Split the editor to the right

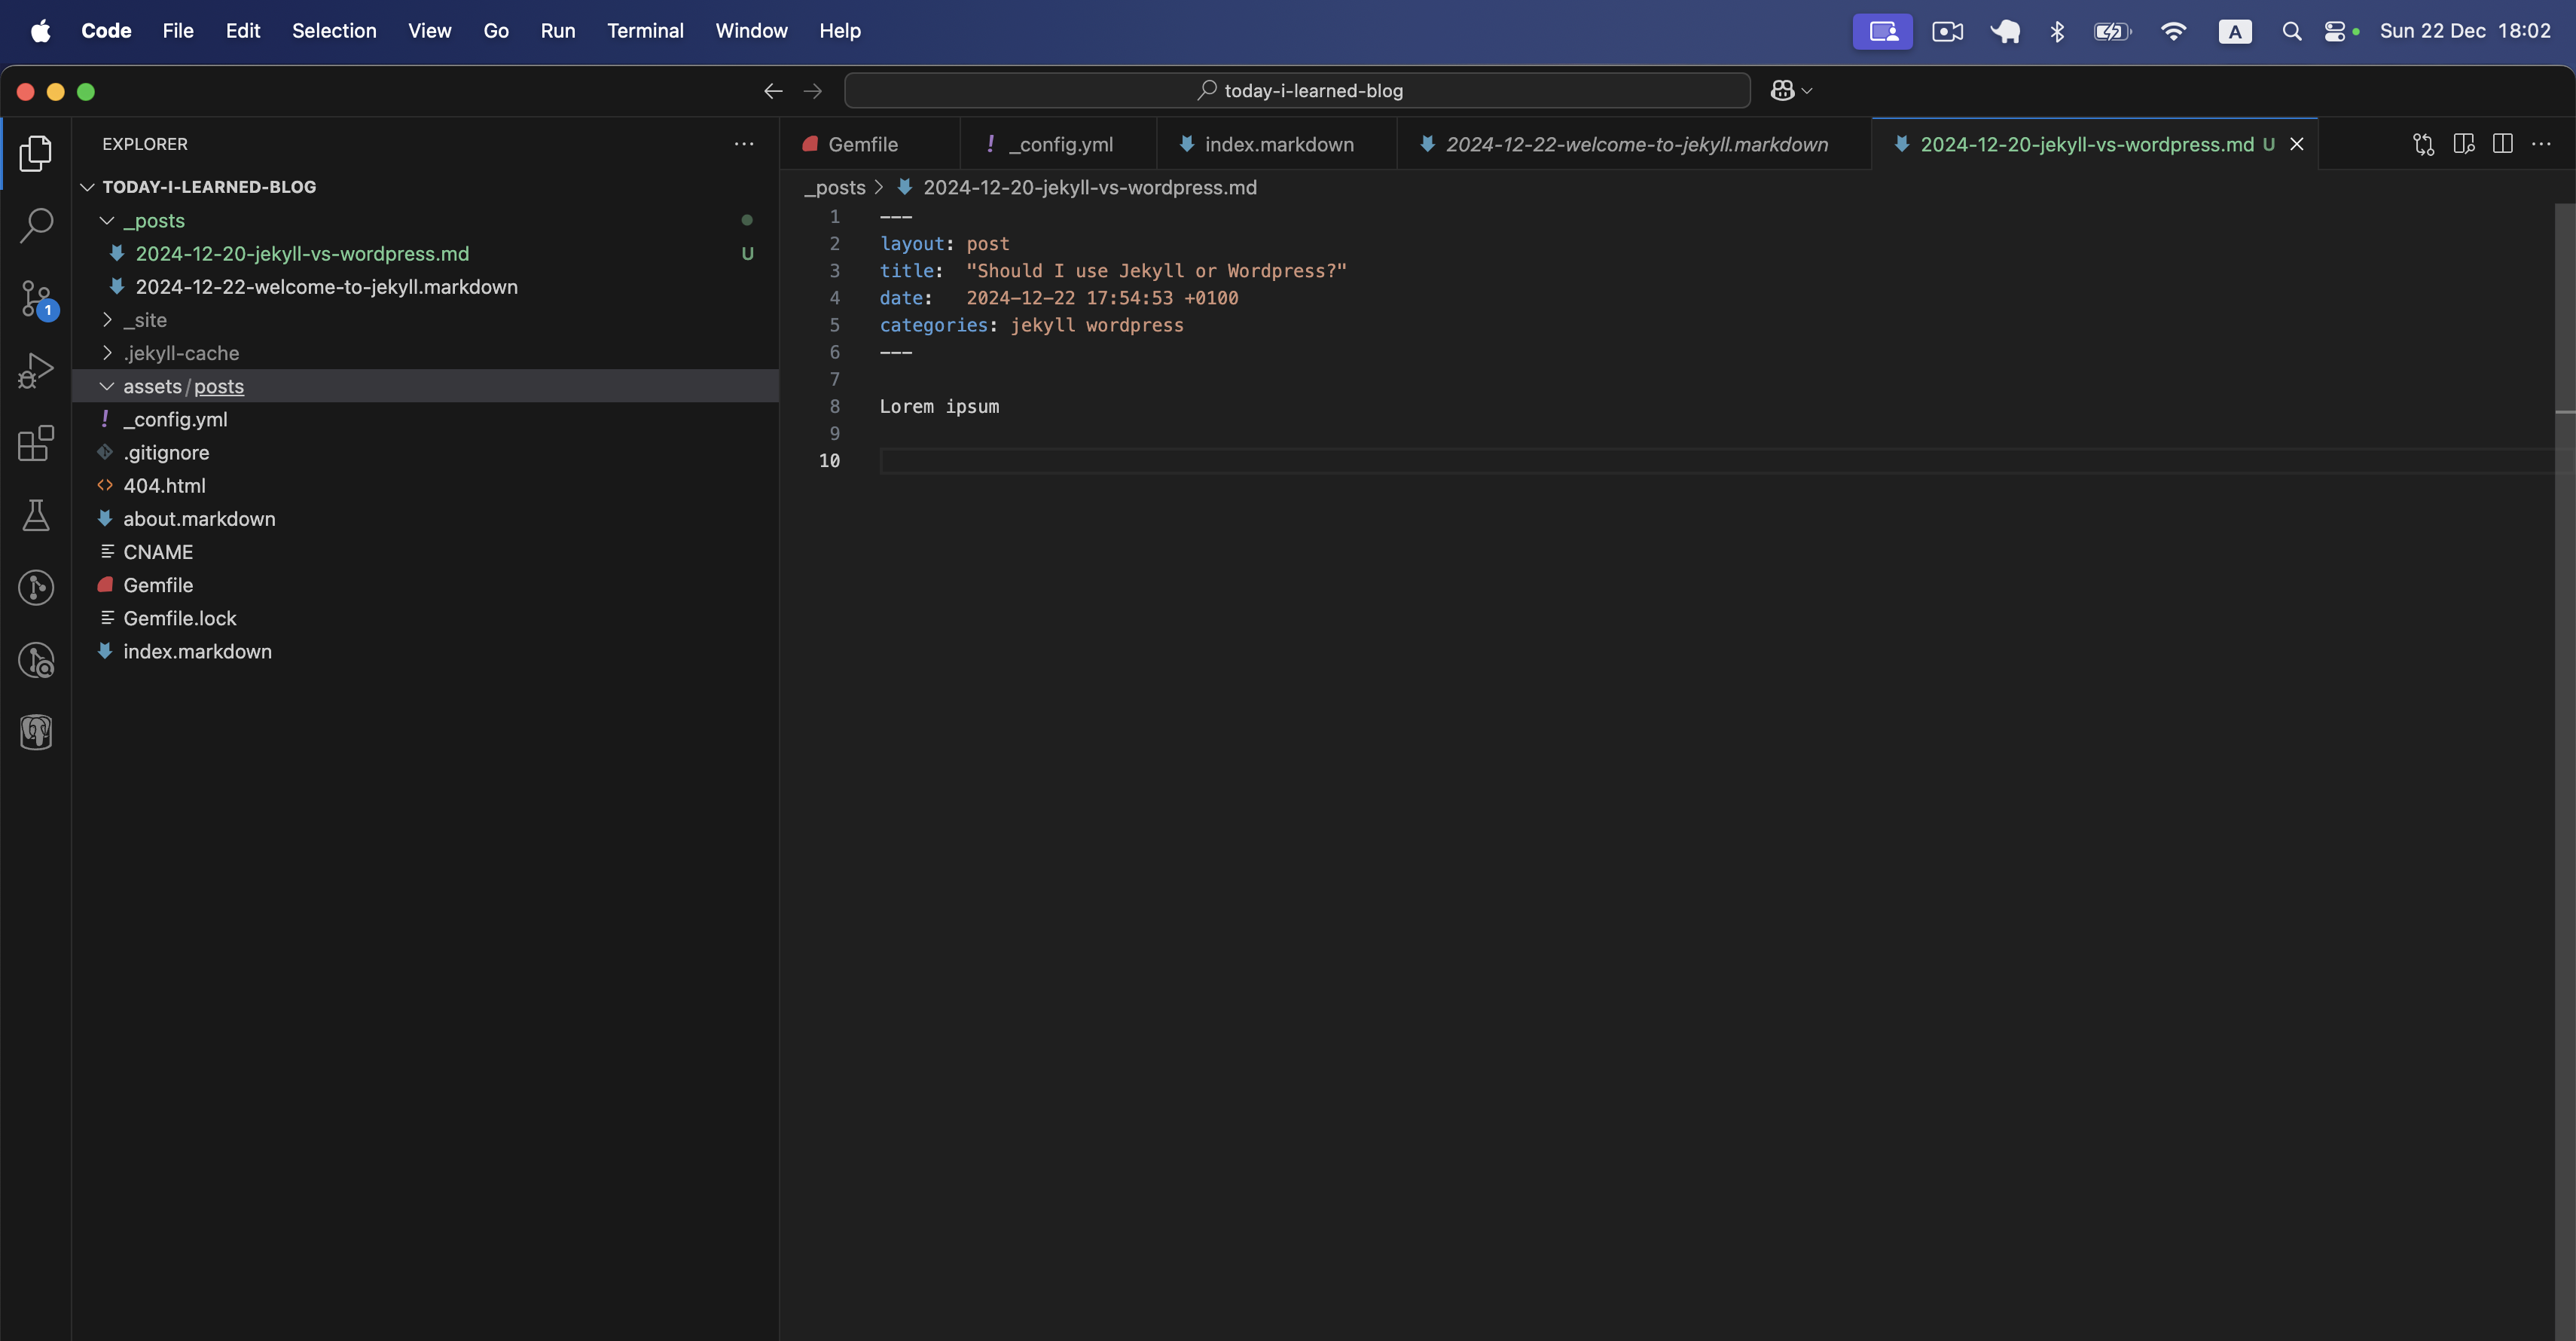(2503, 144)
